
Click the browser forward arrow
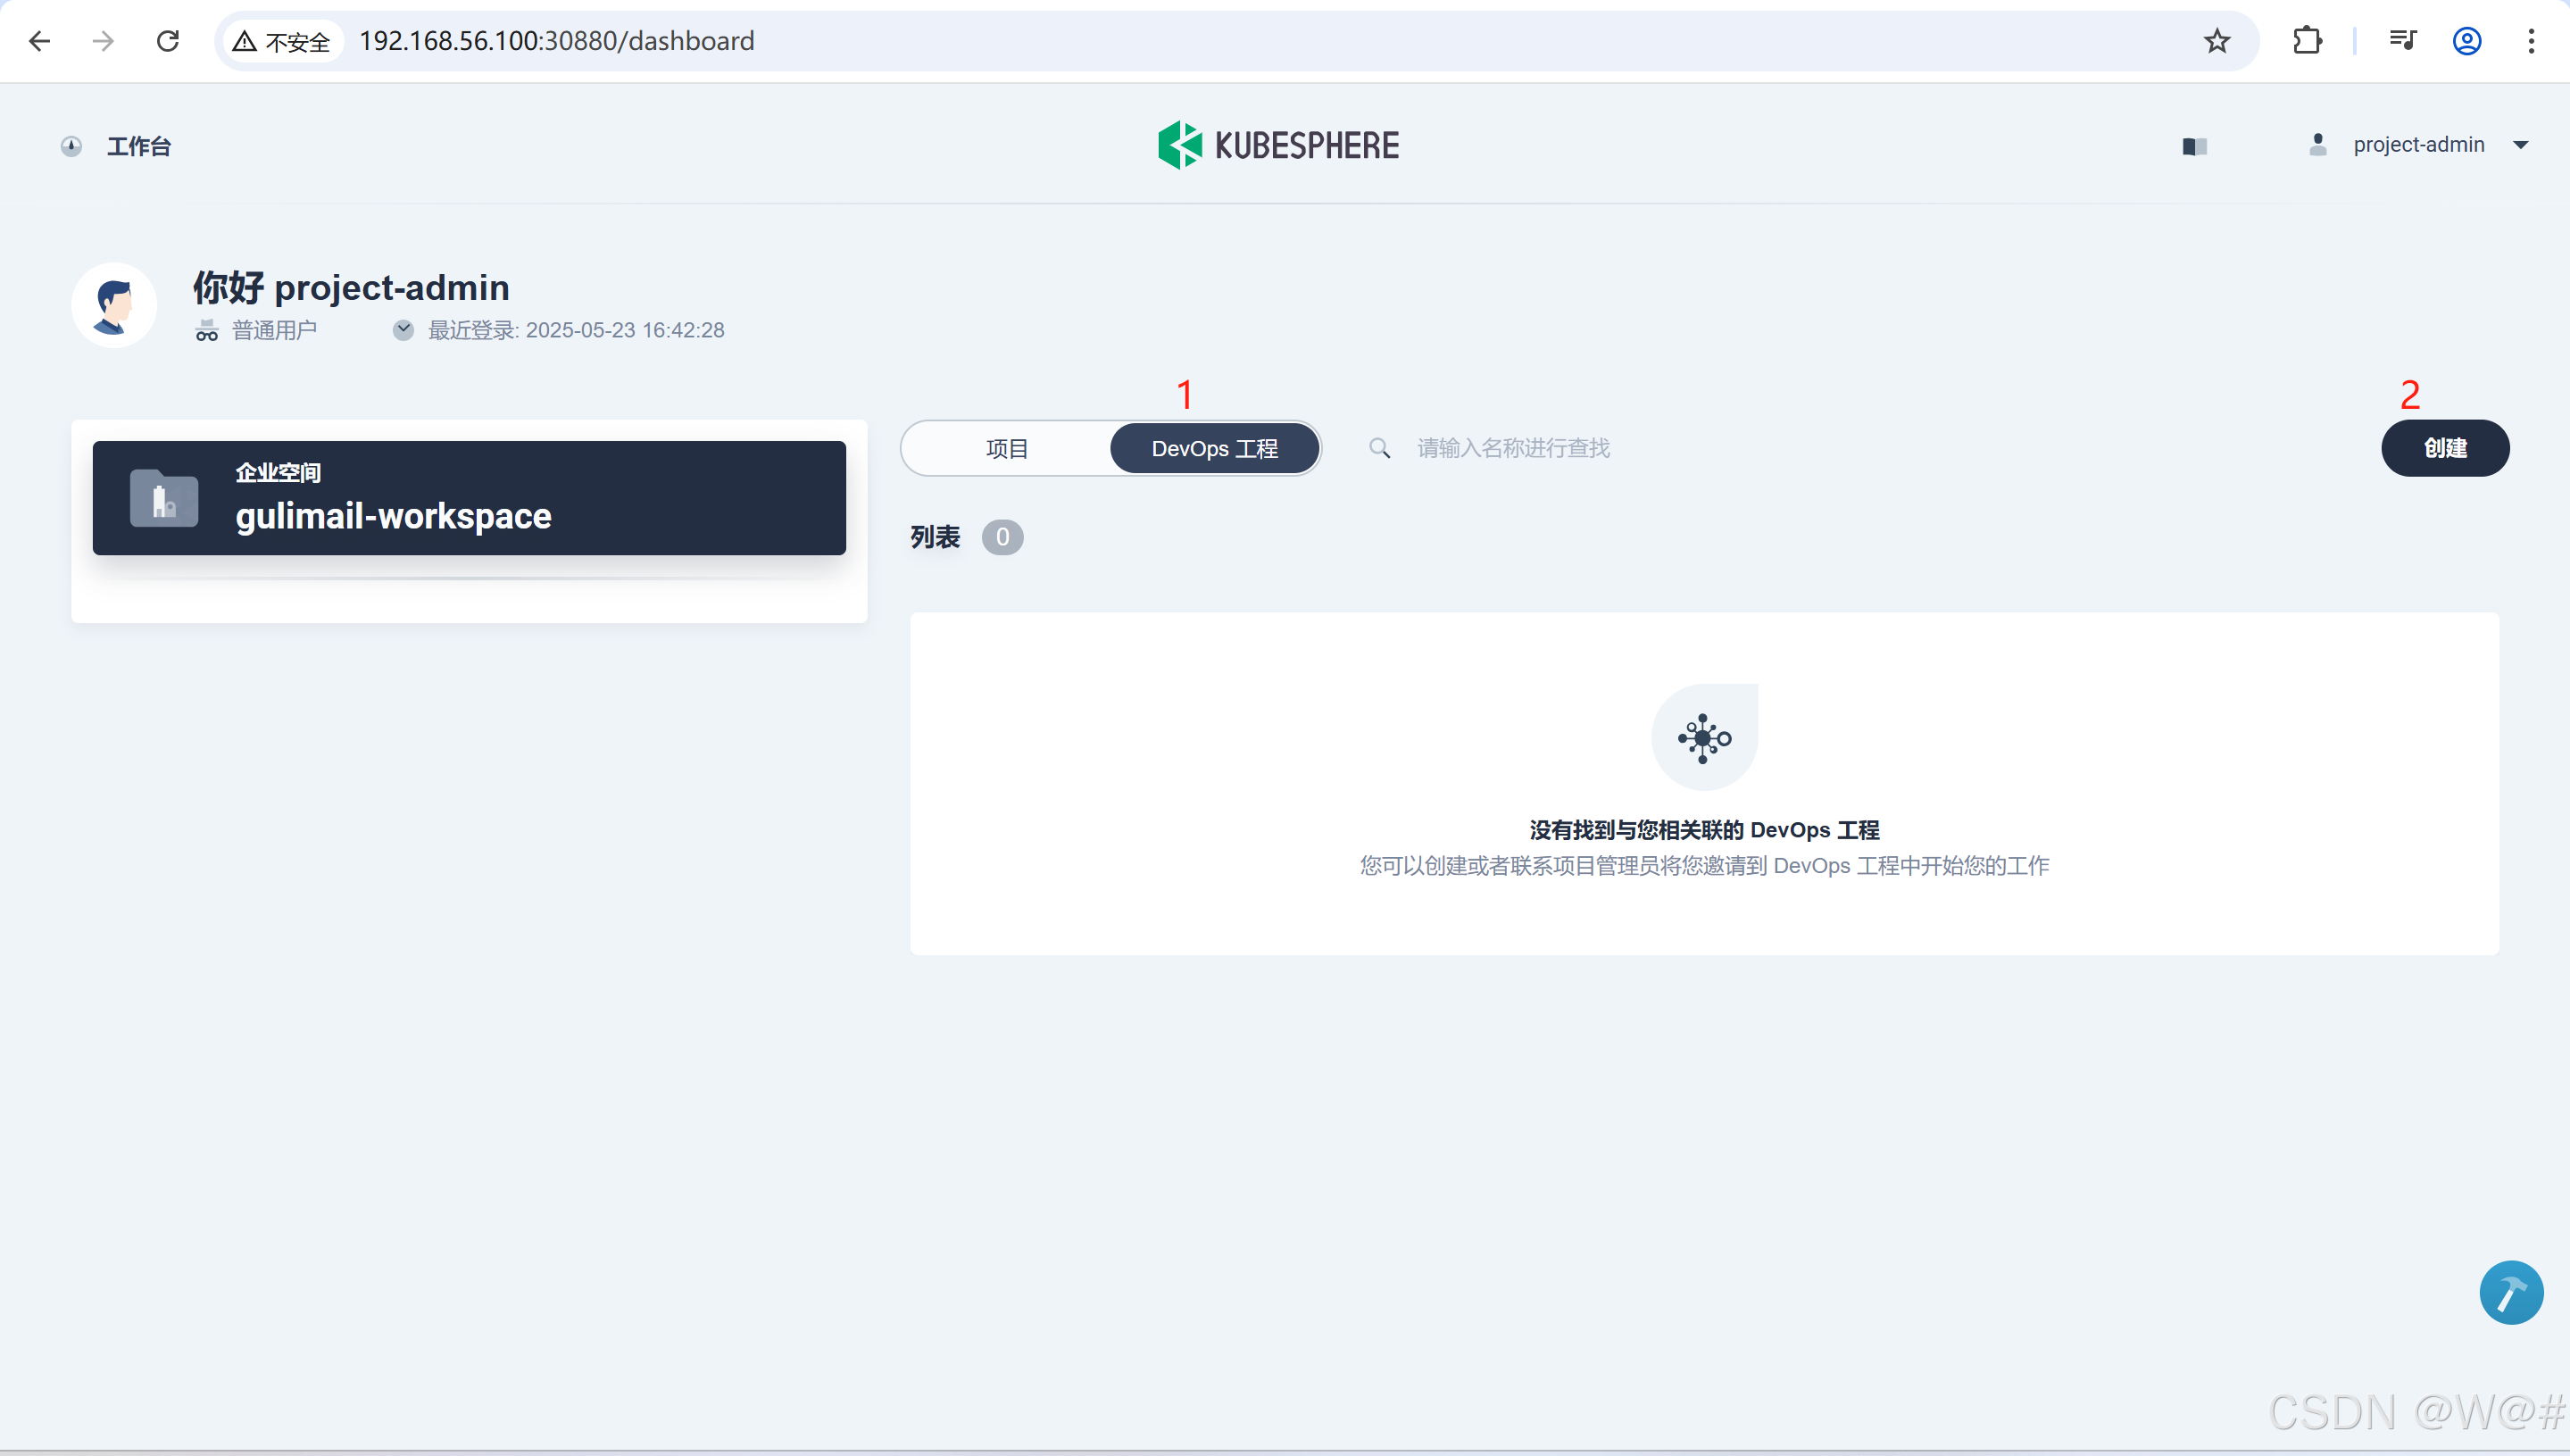coord(103,41)
